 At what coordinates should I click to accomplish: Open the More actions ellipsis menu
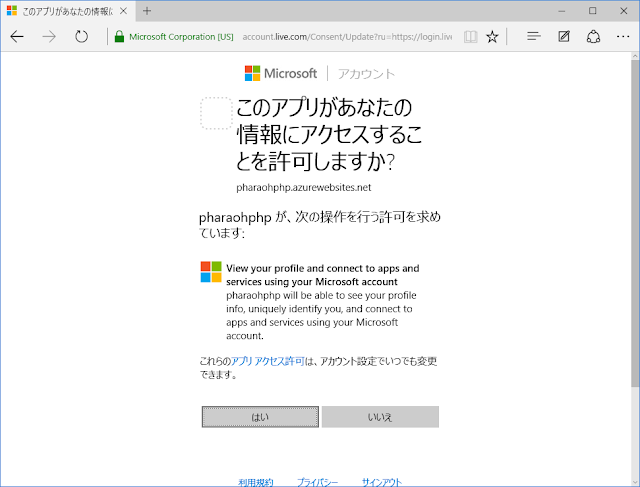coord(623,37)
